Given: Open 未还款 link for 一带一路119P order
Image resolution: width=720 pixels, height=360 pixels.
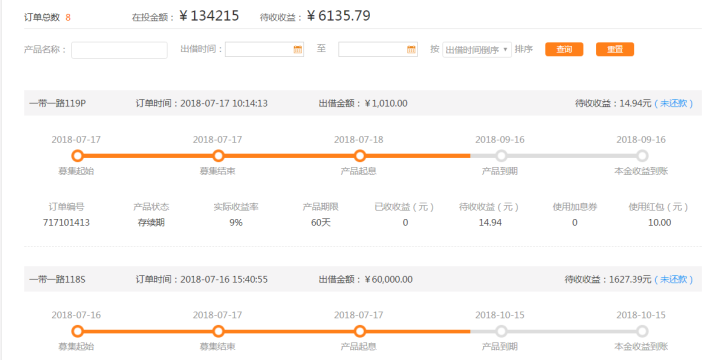Looking at the screenshot, I should [x=674, y=103].
